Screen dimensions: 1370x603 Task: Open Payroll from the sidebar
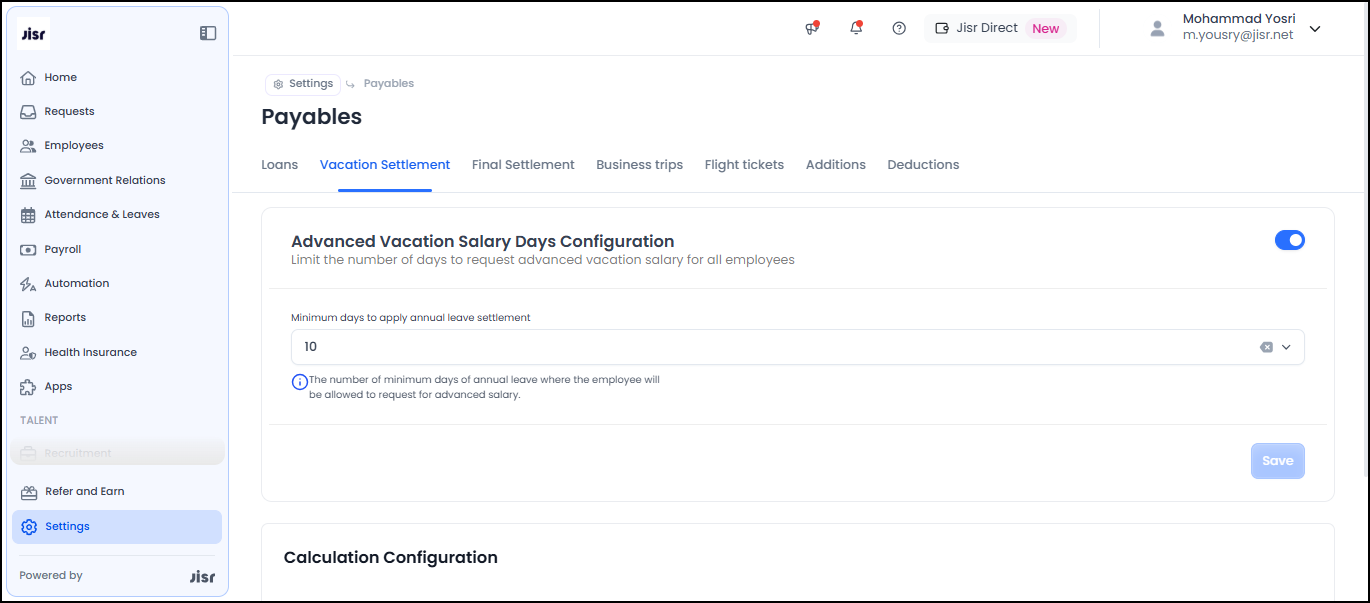(x=62, y=249)
